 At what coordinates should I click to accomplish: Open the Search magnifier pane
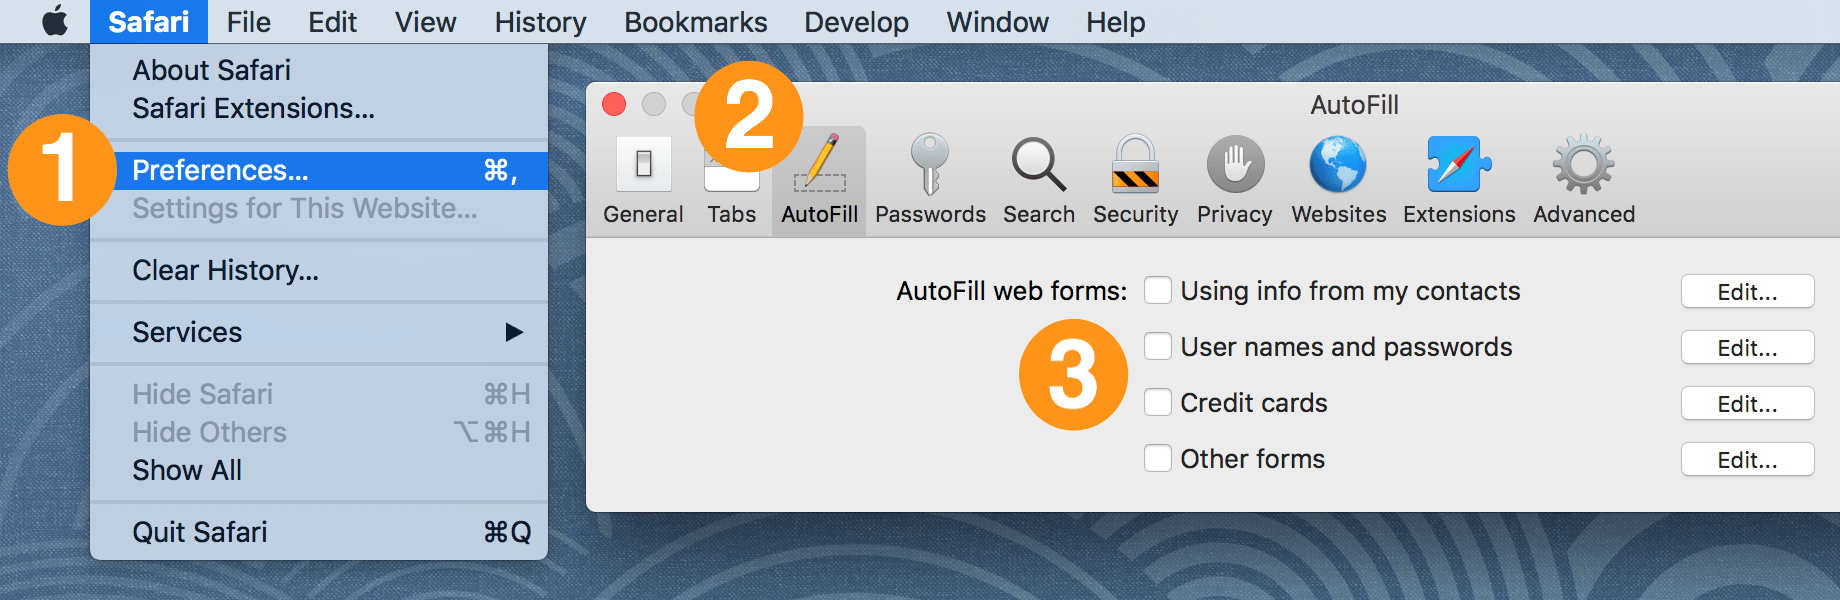[x=1039, y=180]
